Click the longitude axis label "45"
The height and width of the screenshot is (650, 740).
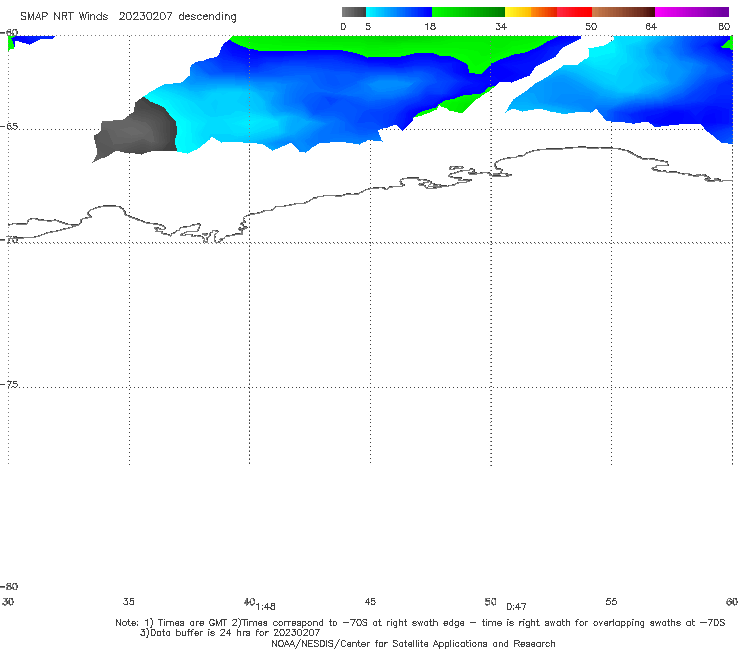(x=370, y=601)
